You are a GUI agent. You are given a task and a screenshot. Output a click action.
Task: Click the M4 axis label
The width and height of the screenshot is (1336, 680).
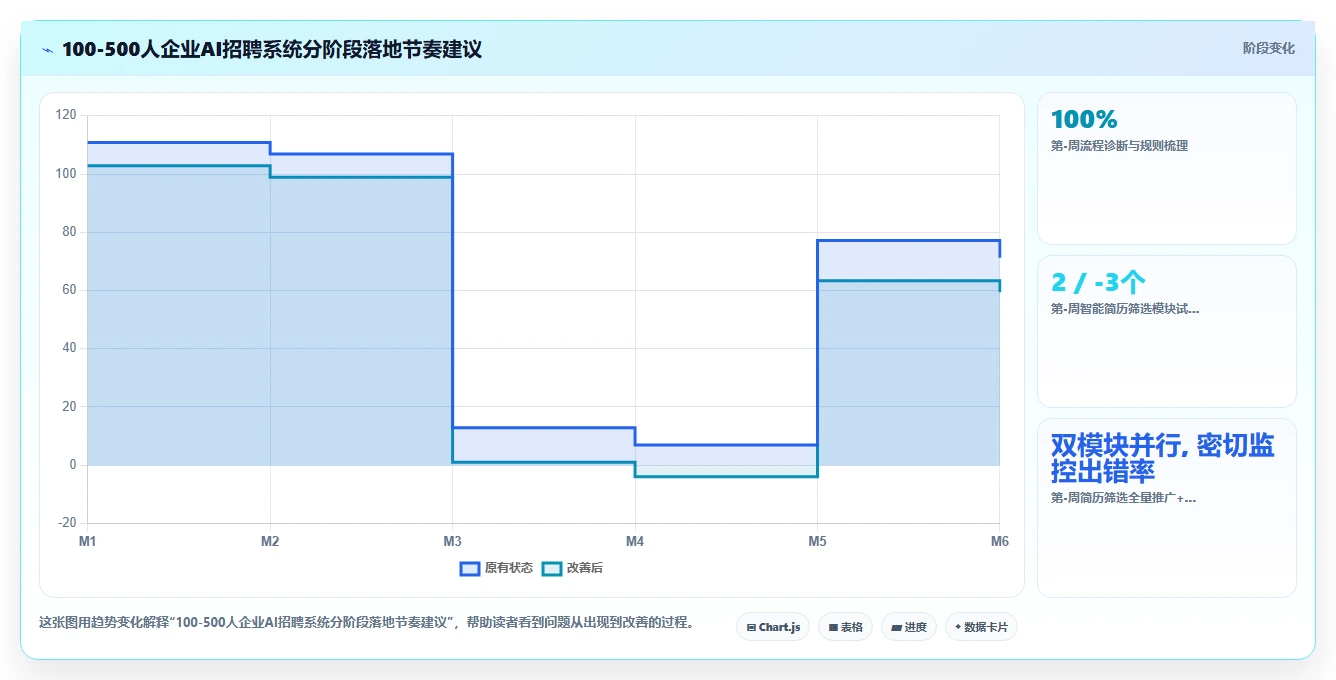tap(635, 541)
